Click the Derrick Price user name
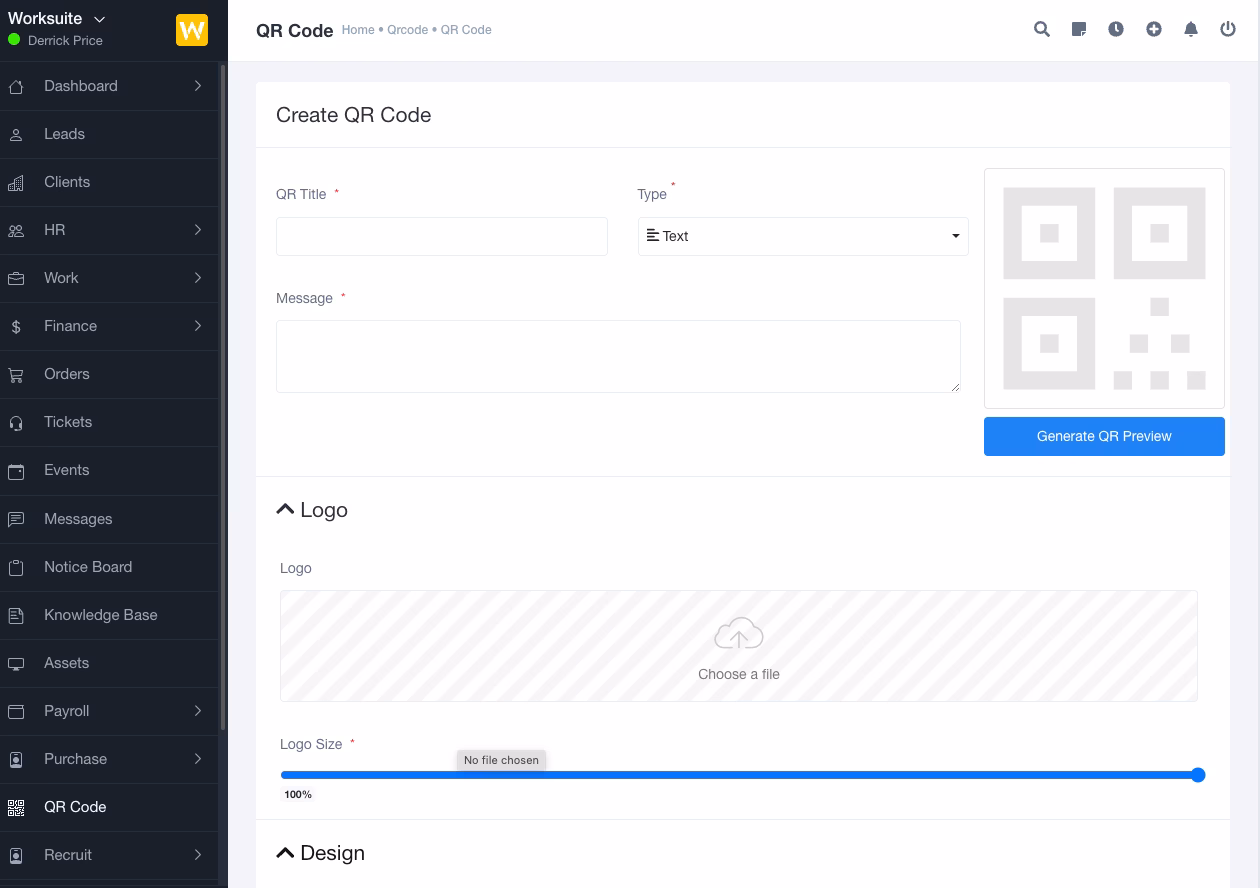The width and height of the screenshot is (1260, 888). (65, 41)
